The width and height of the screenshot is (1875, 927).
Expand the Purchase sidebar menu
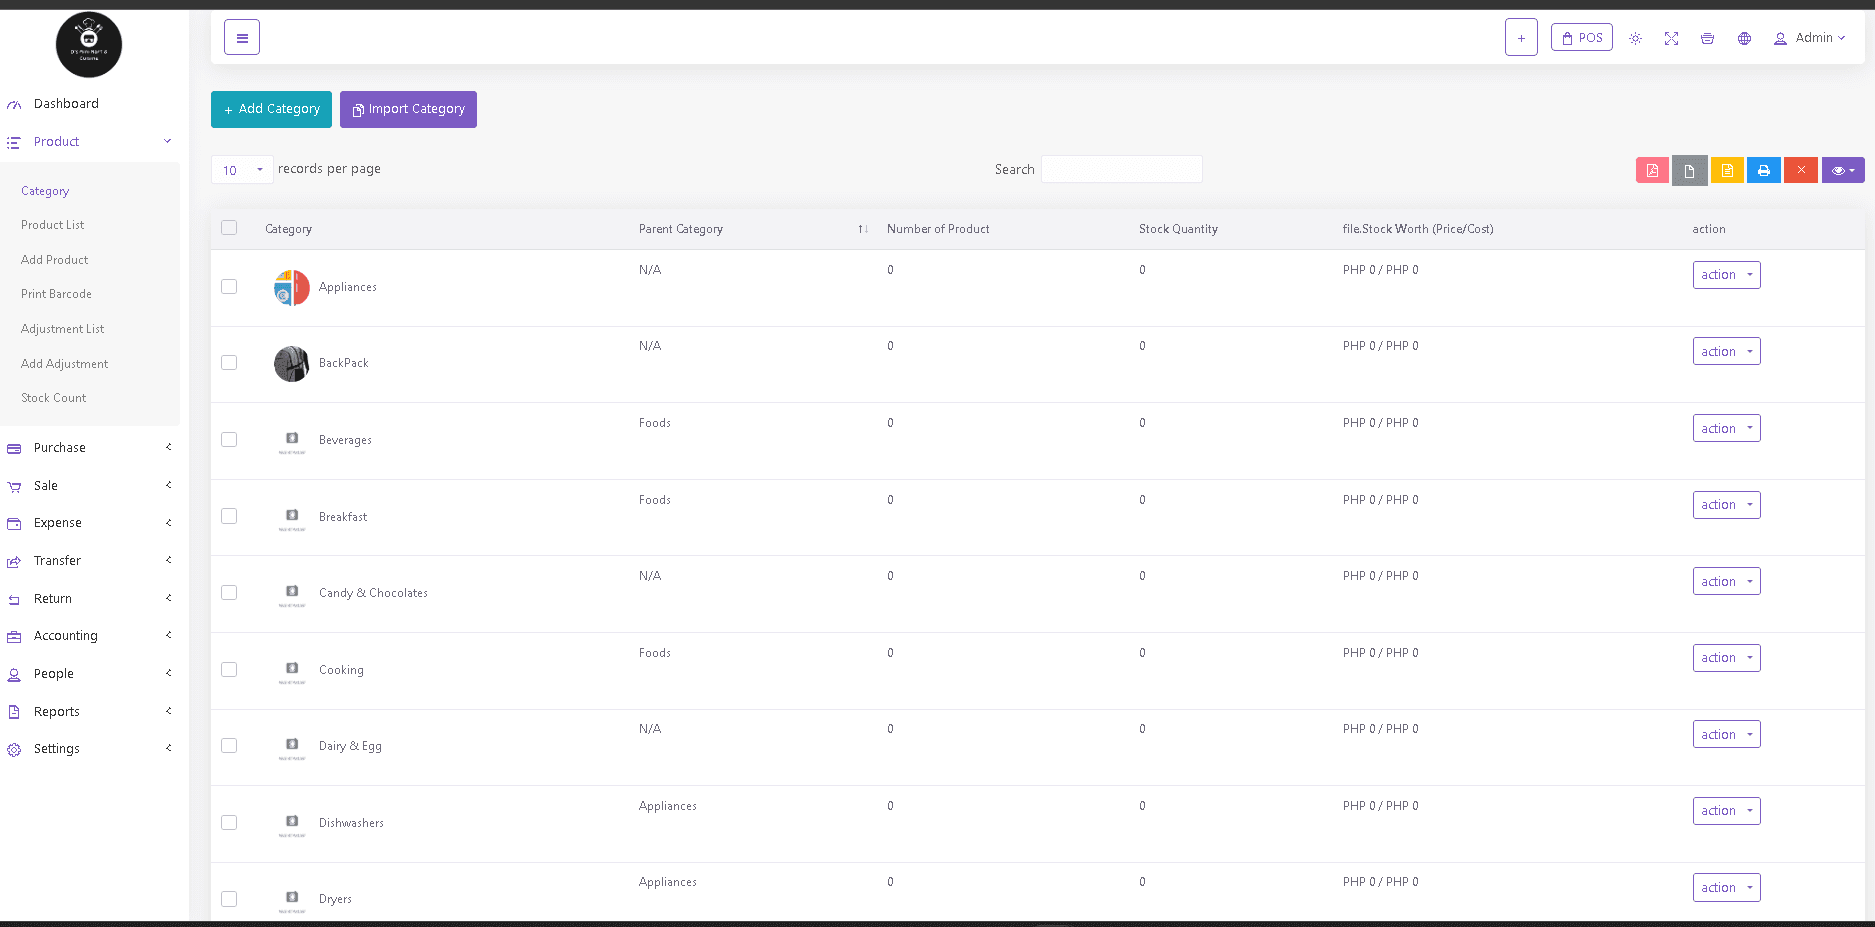90,448
